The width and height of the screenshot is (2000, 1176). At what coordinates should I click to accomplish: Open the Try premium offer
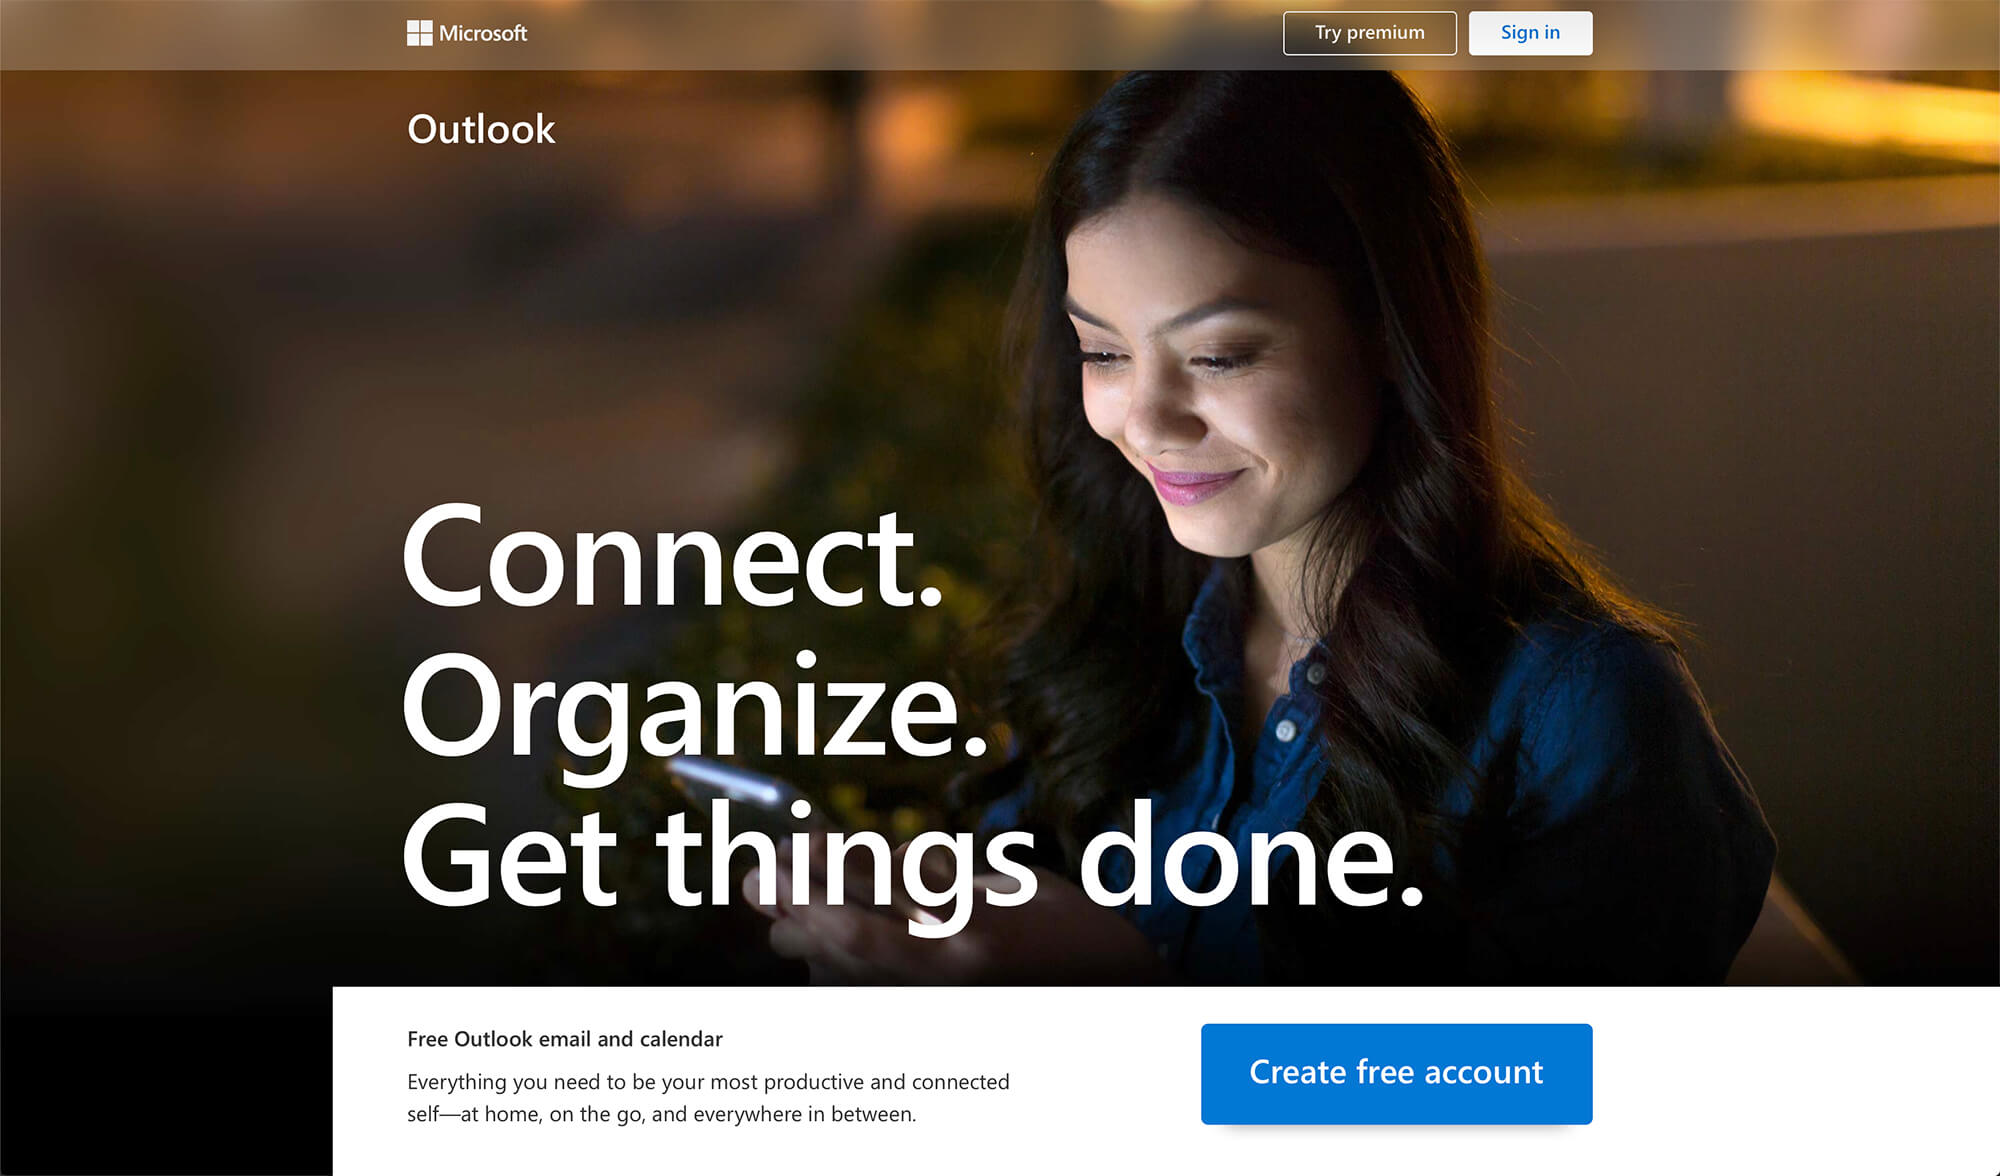point(1369,33)
